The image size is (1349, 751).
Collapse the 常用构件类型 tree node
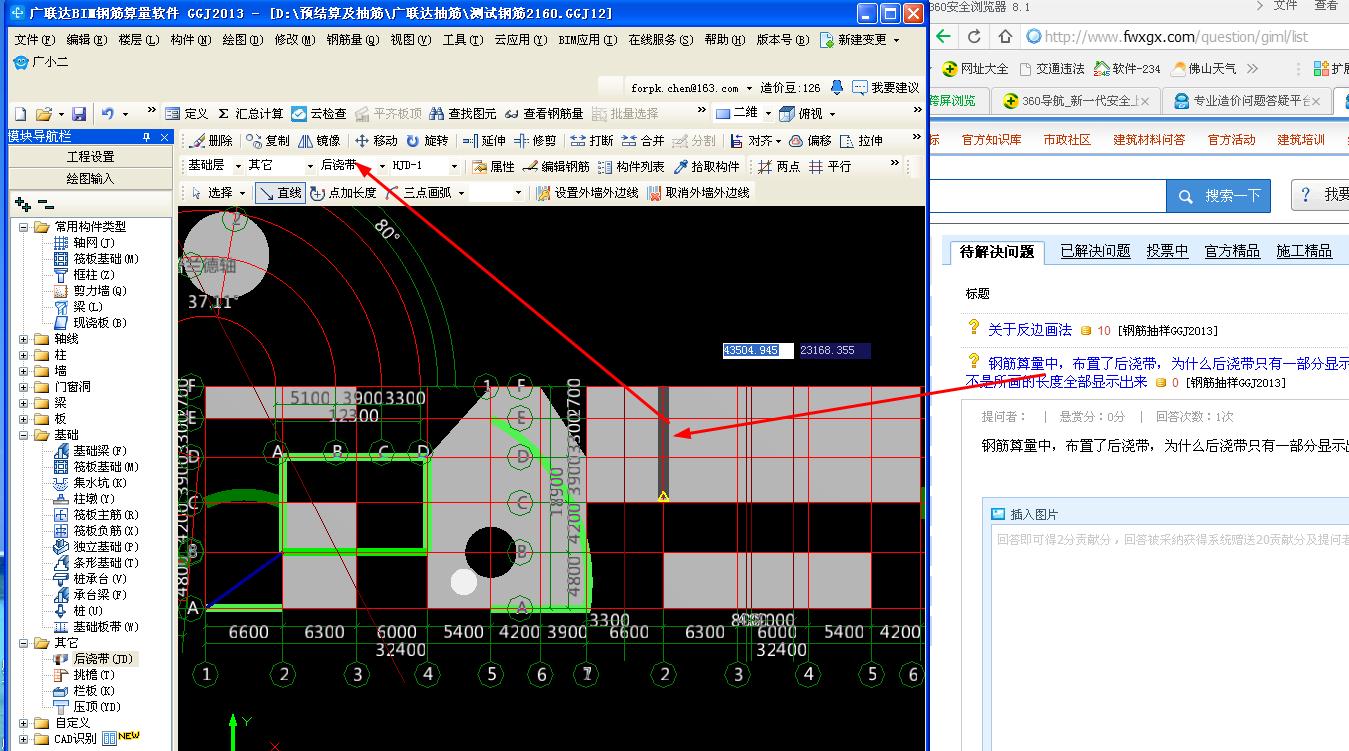click(23, 227)
